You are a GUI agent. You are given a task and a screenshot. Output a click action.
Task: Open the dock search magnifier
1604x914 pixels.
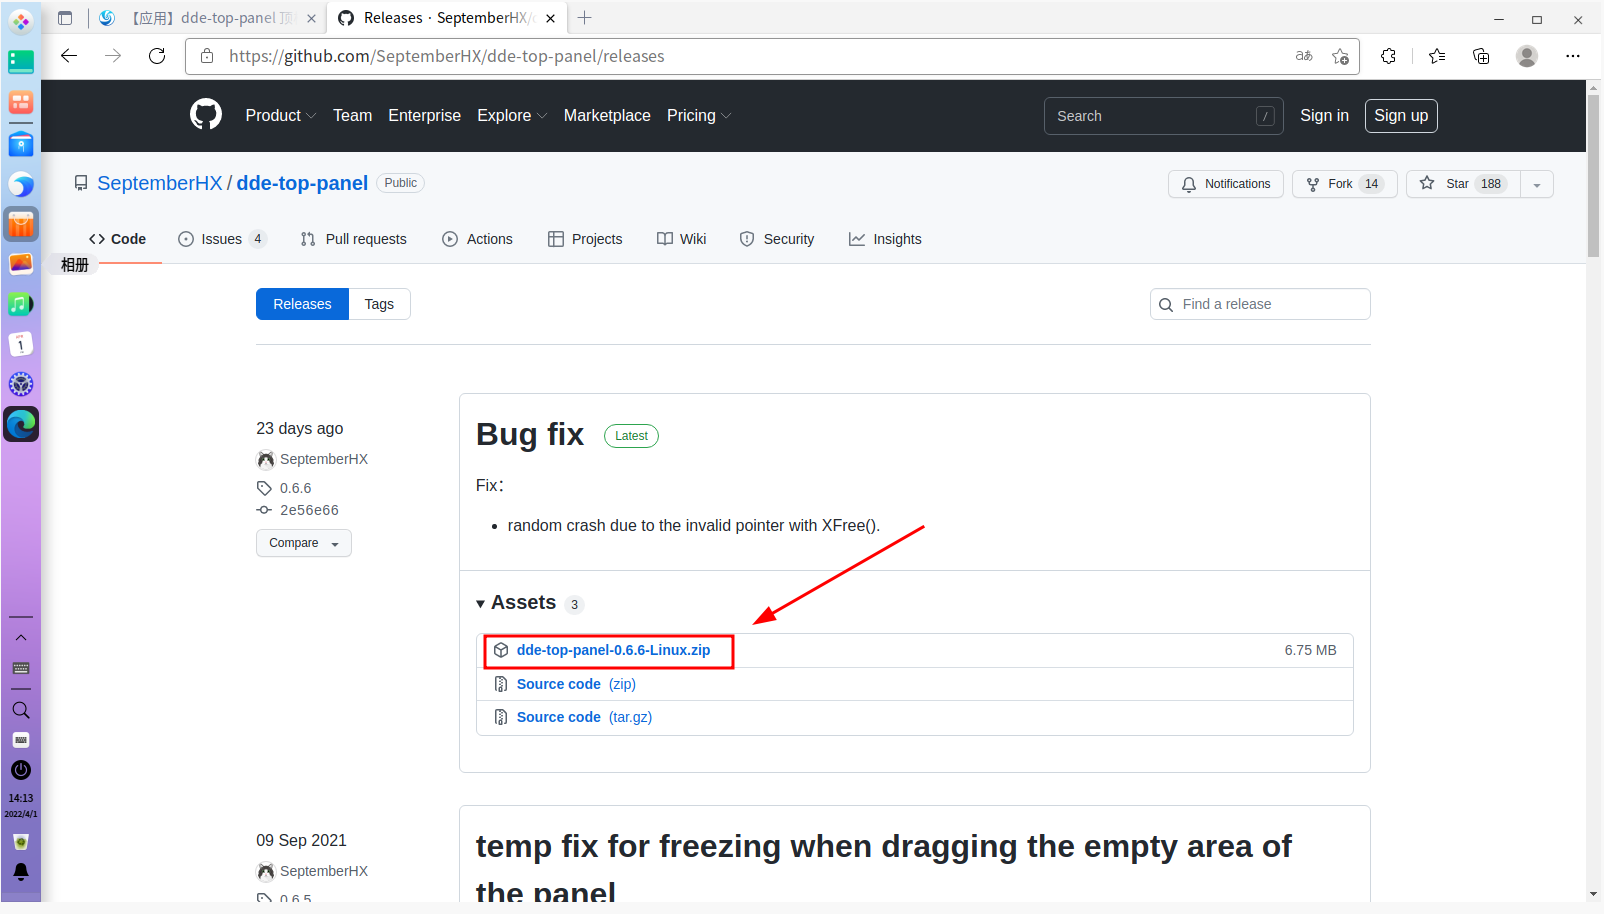(21, 710)
